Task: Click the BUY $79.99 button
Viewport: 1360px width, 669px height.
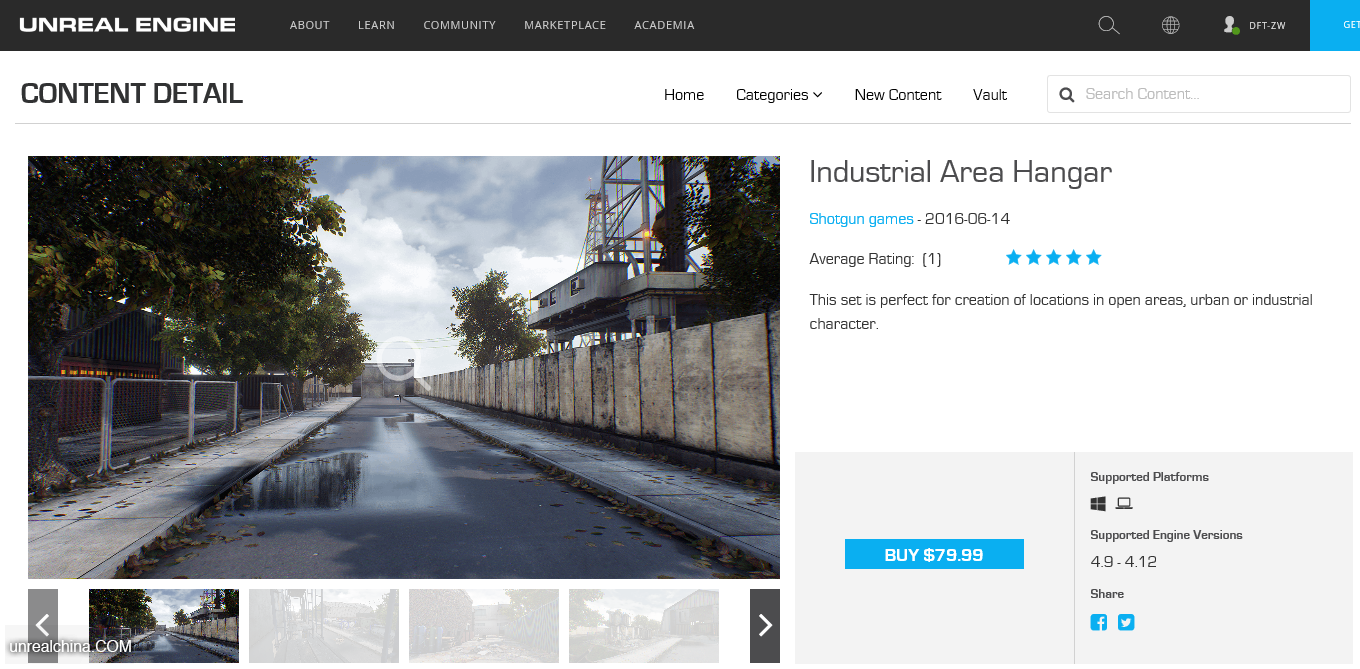Action: [x=934, y=554]
